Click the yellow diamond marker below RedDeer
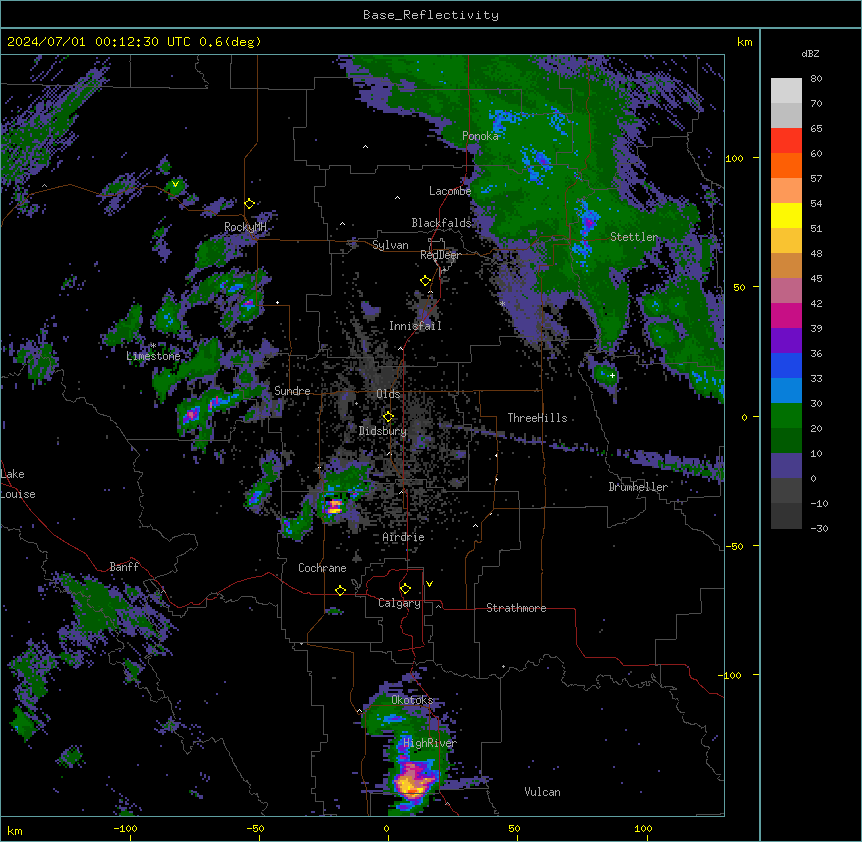The height and width of the screenshot is (842, 862). 426,281
